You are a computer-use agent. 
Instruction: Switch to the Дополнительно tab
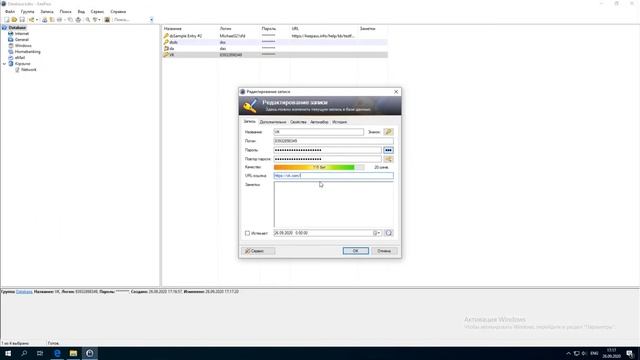click(x=273, y=122)
